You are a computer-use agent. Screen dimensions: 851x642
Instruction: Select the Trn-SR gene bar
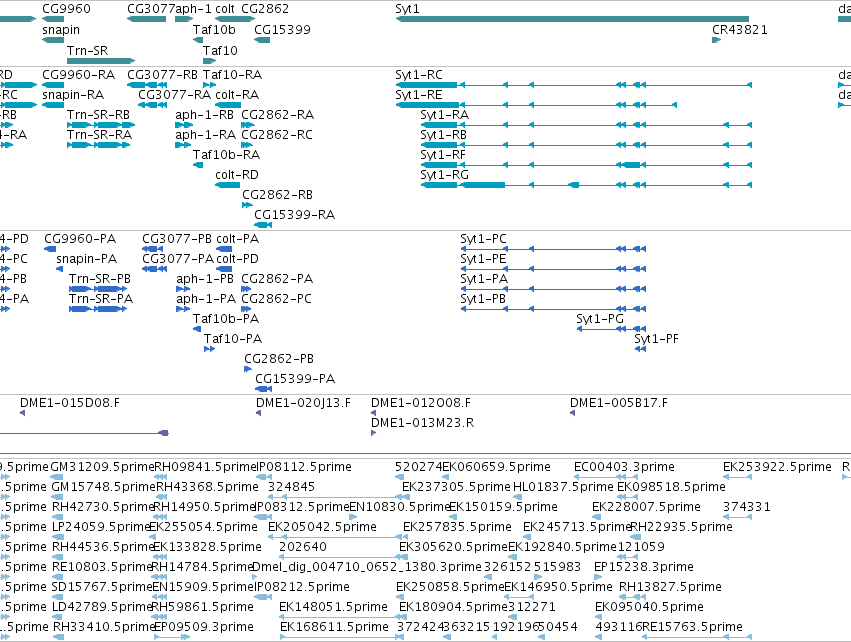point(101,61)
